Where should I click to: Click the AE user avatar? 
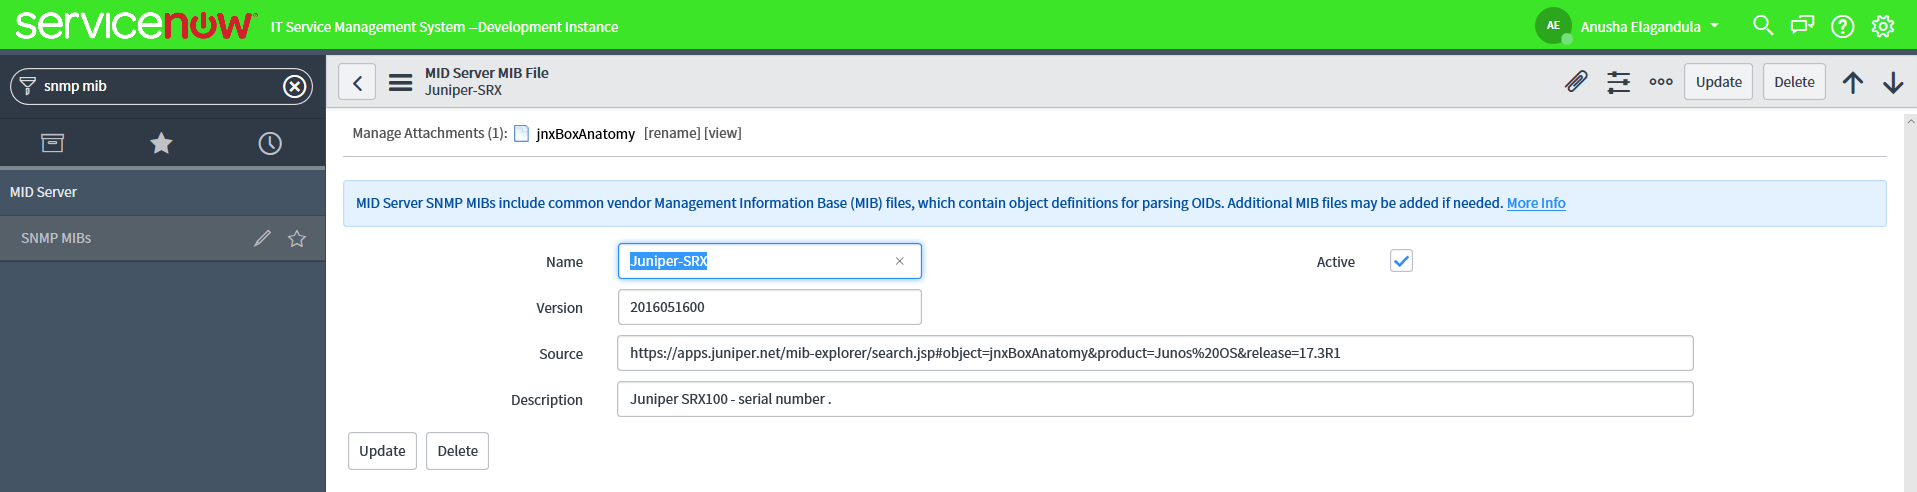click(x=1553, y=25)
